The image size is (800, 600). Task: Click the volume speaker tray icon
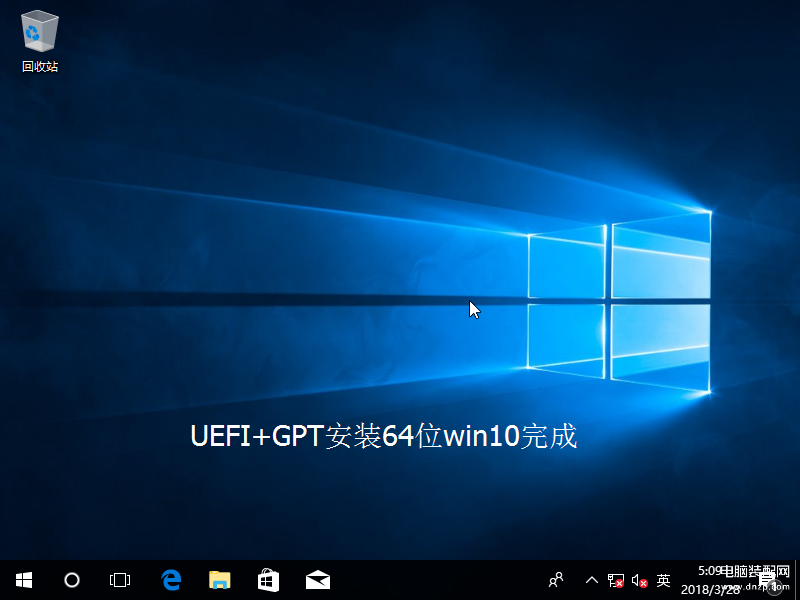tap(640, 581)
